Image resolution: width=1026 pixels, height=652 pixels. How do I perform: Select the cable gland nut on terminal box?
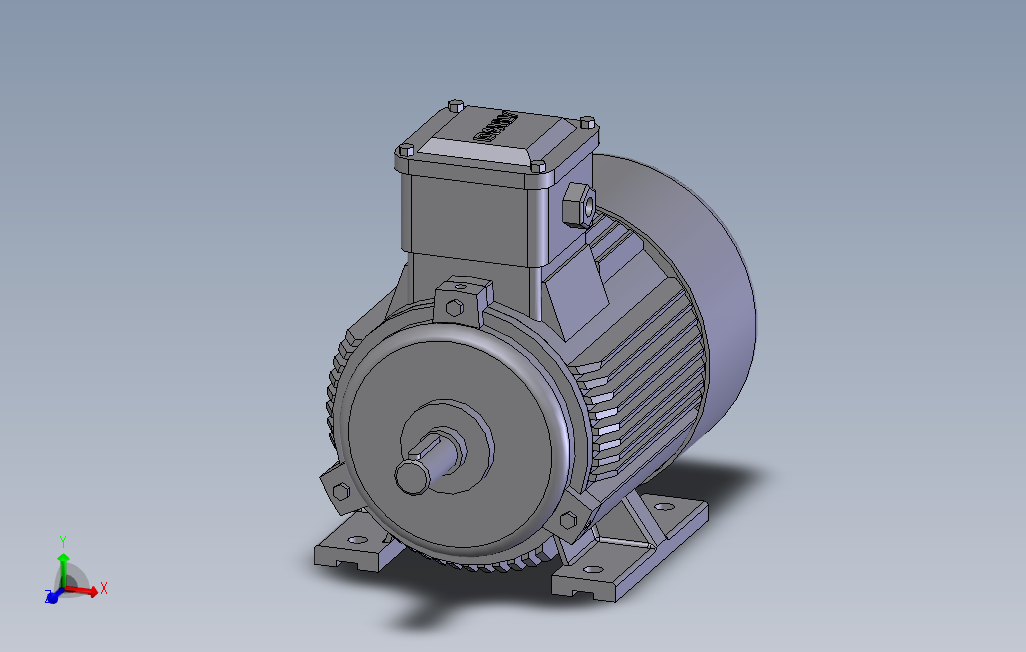[579, 206]
